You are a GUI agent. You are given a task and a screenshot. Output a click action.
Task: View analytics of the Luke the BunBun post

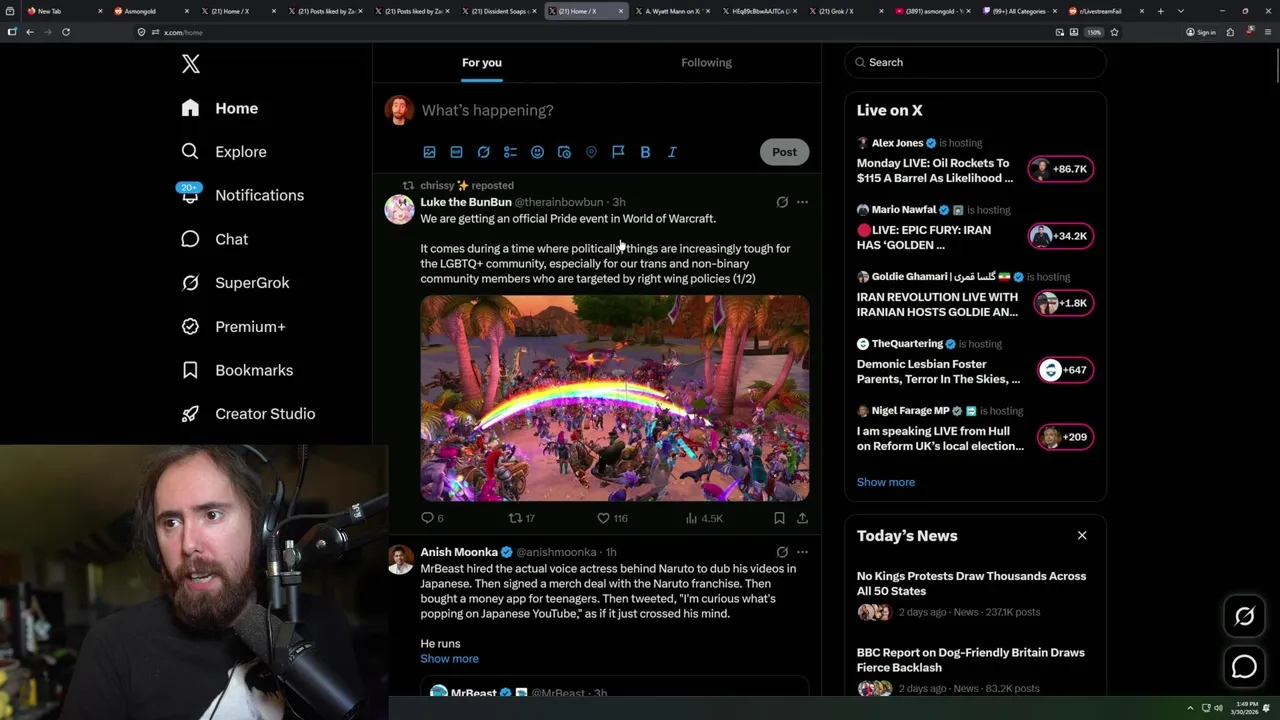click(x=704, y=518)
